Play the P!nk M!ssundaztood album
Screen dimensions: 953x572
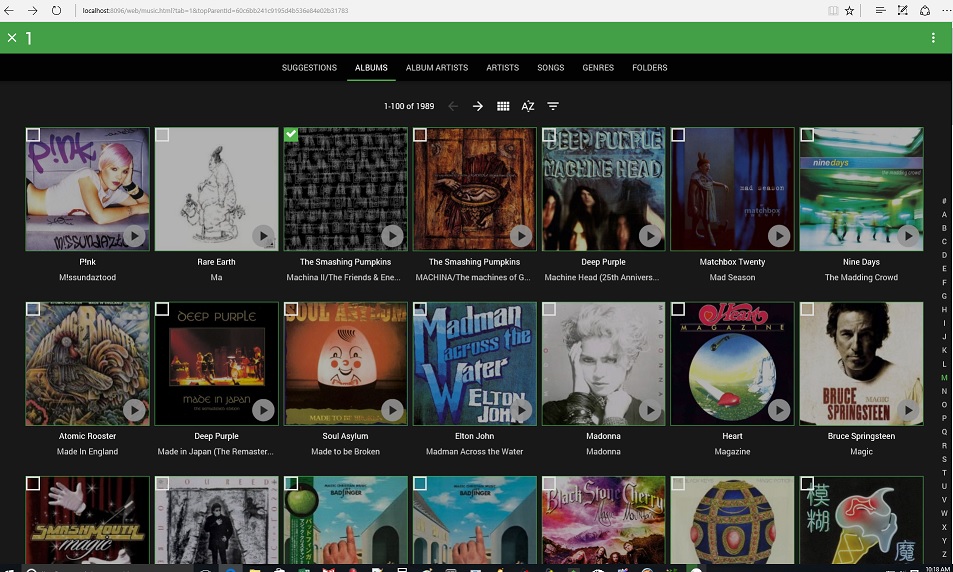point(134,236)
